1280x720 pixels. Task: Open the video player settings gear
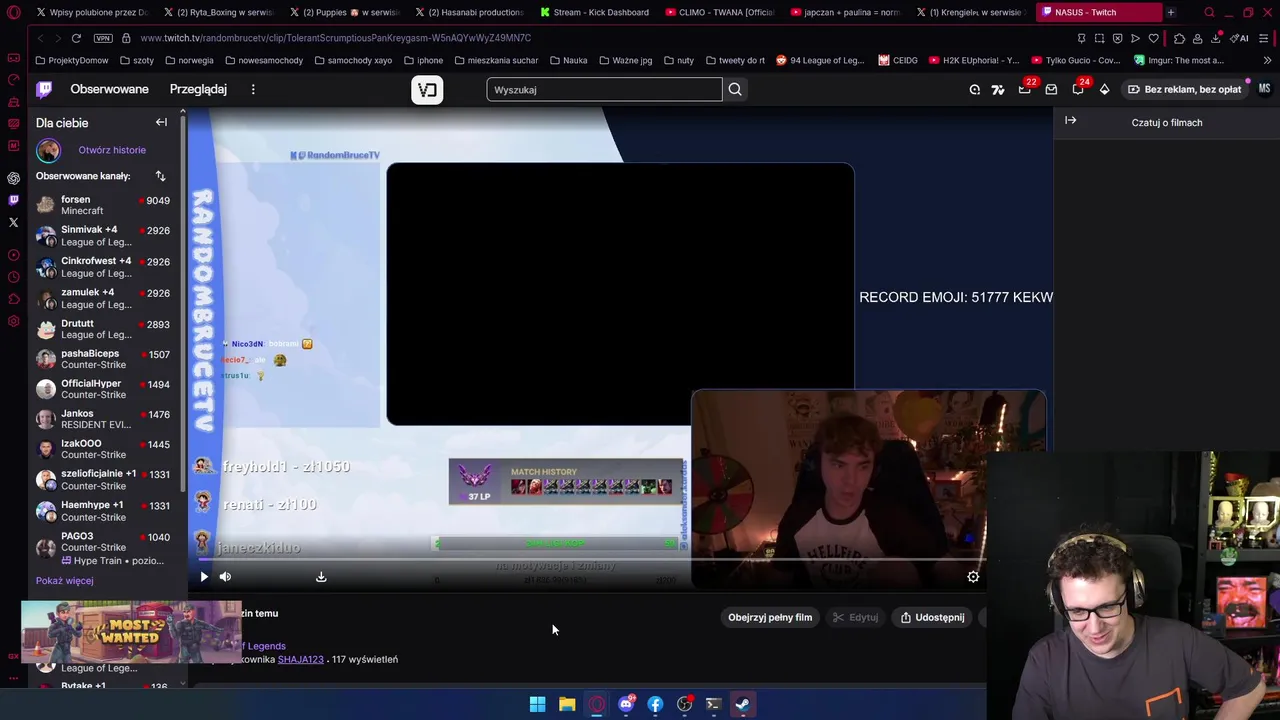(x=973, y=577)
